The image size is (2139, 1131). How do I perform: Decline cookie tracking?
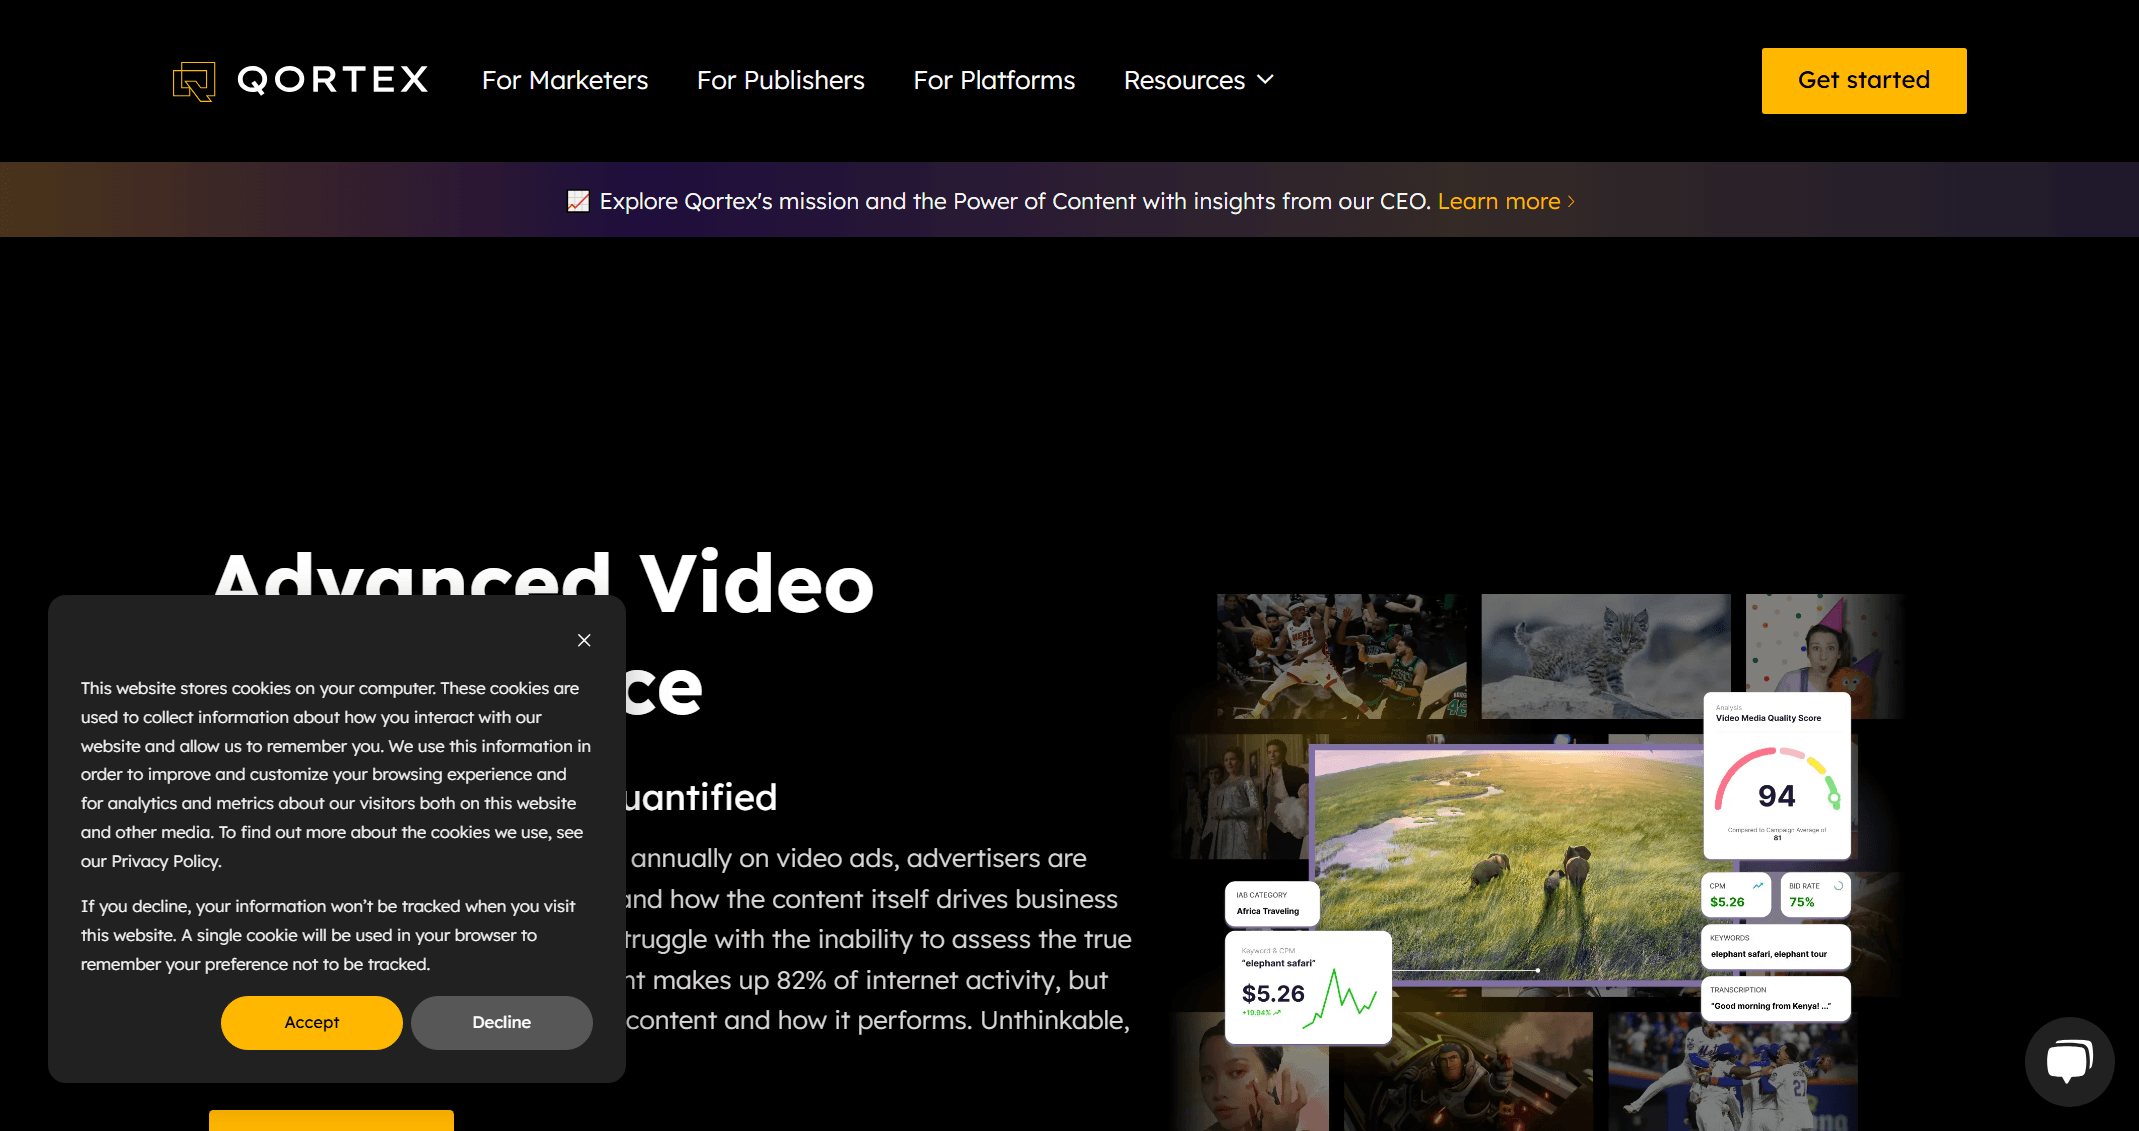501,1022
